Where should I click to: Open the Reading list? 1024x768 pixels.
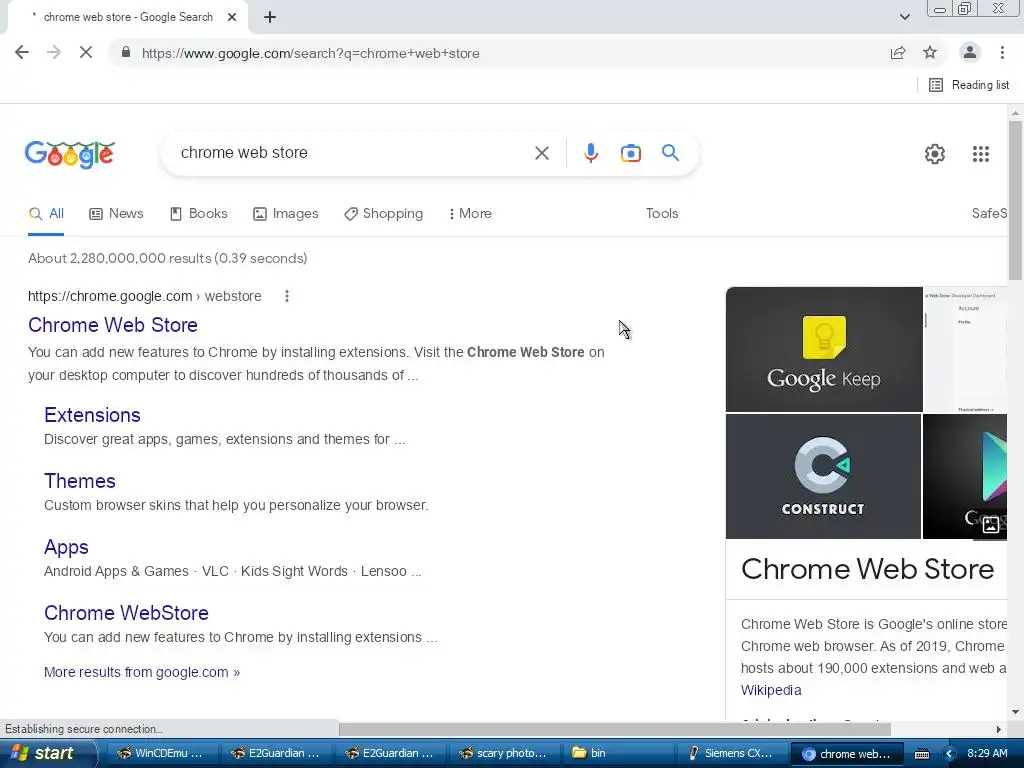[968, 85]
